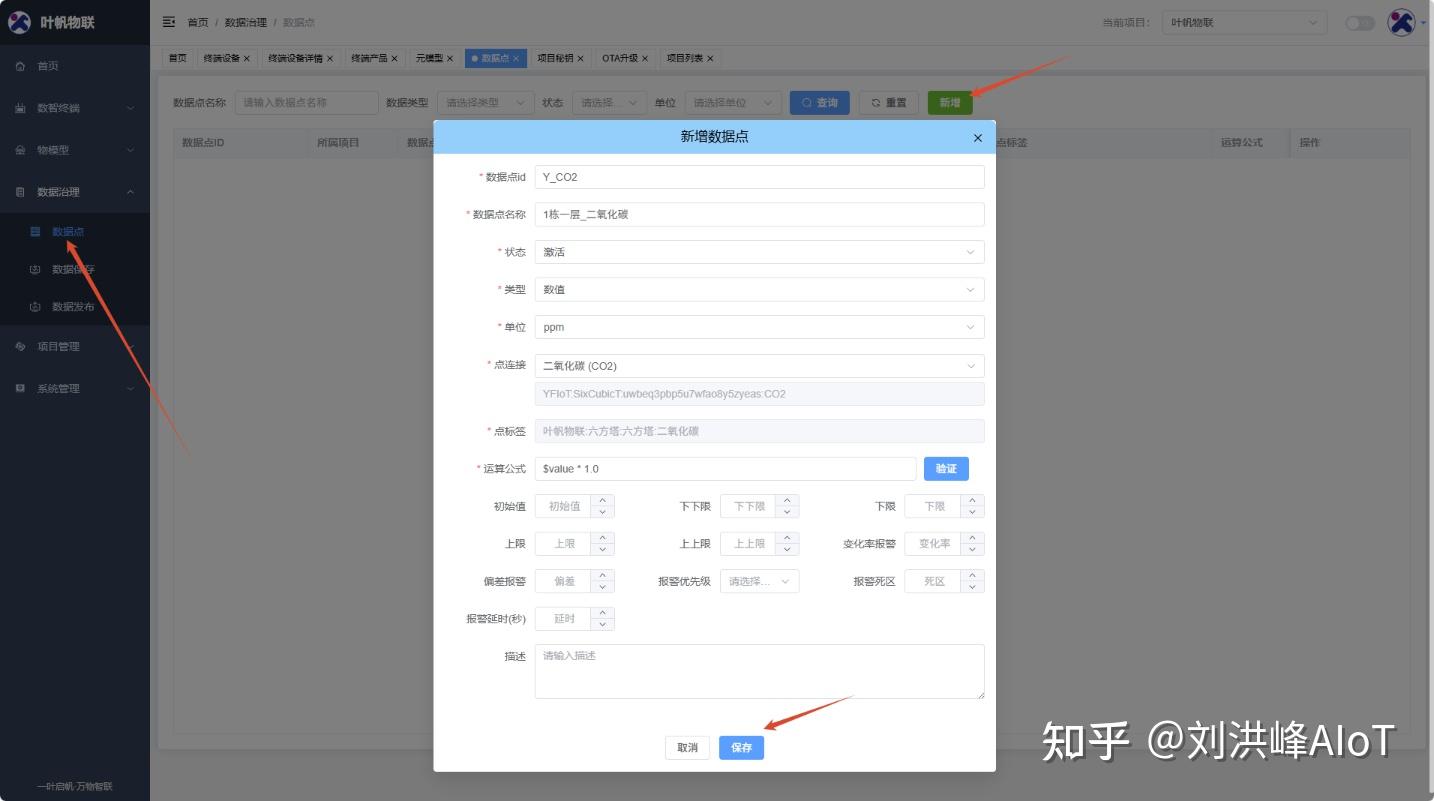This screenshot has width=1434, height=801.
Task: Close the 元模型 tab with its X
Action: pos(450,59)
